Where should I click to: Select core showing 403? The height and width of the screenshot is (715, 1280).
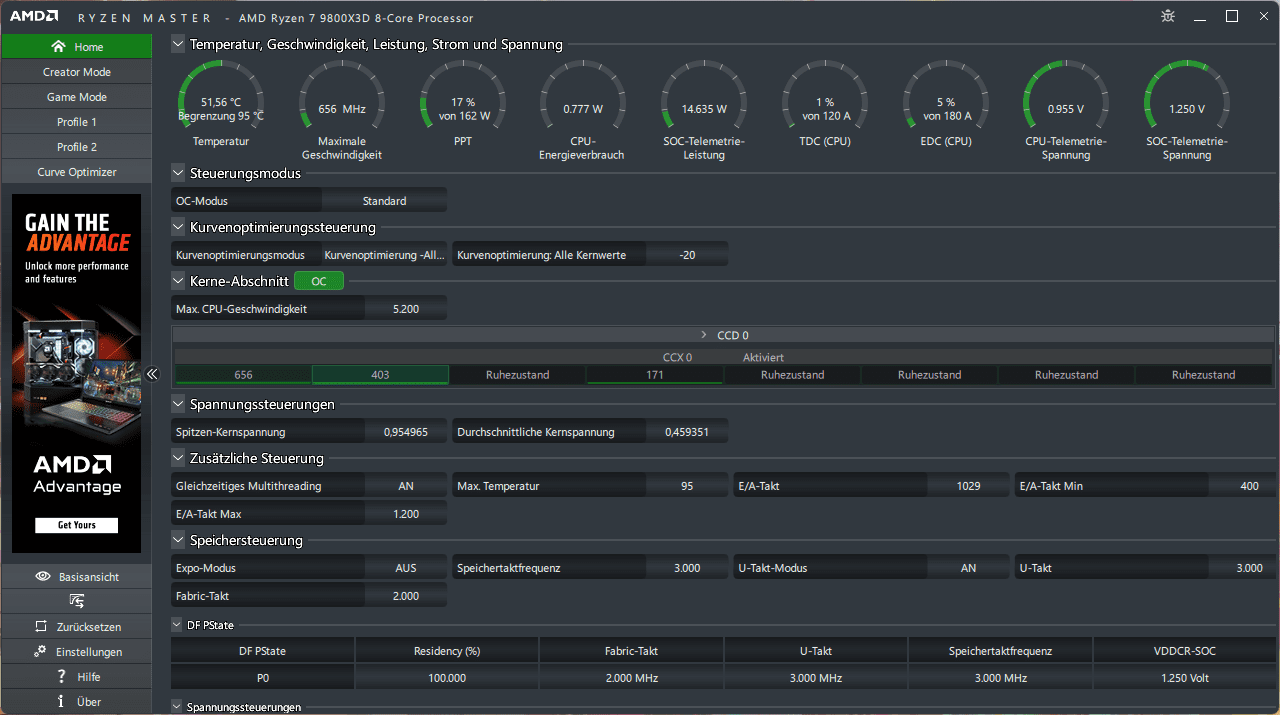pyautogui.click(x=380, y=375)
